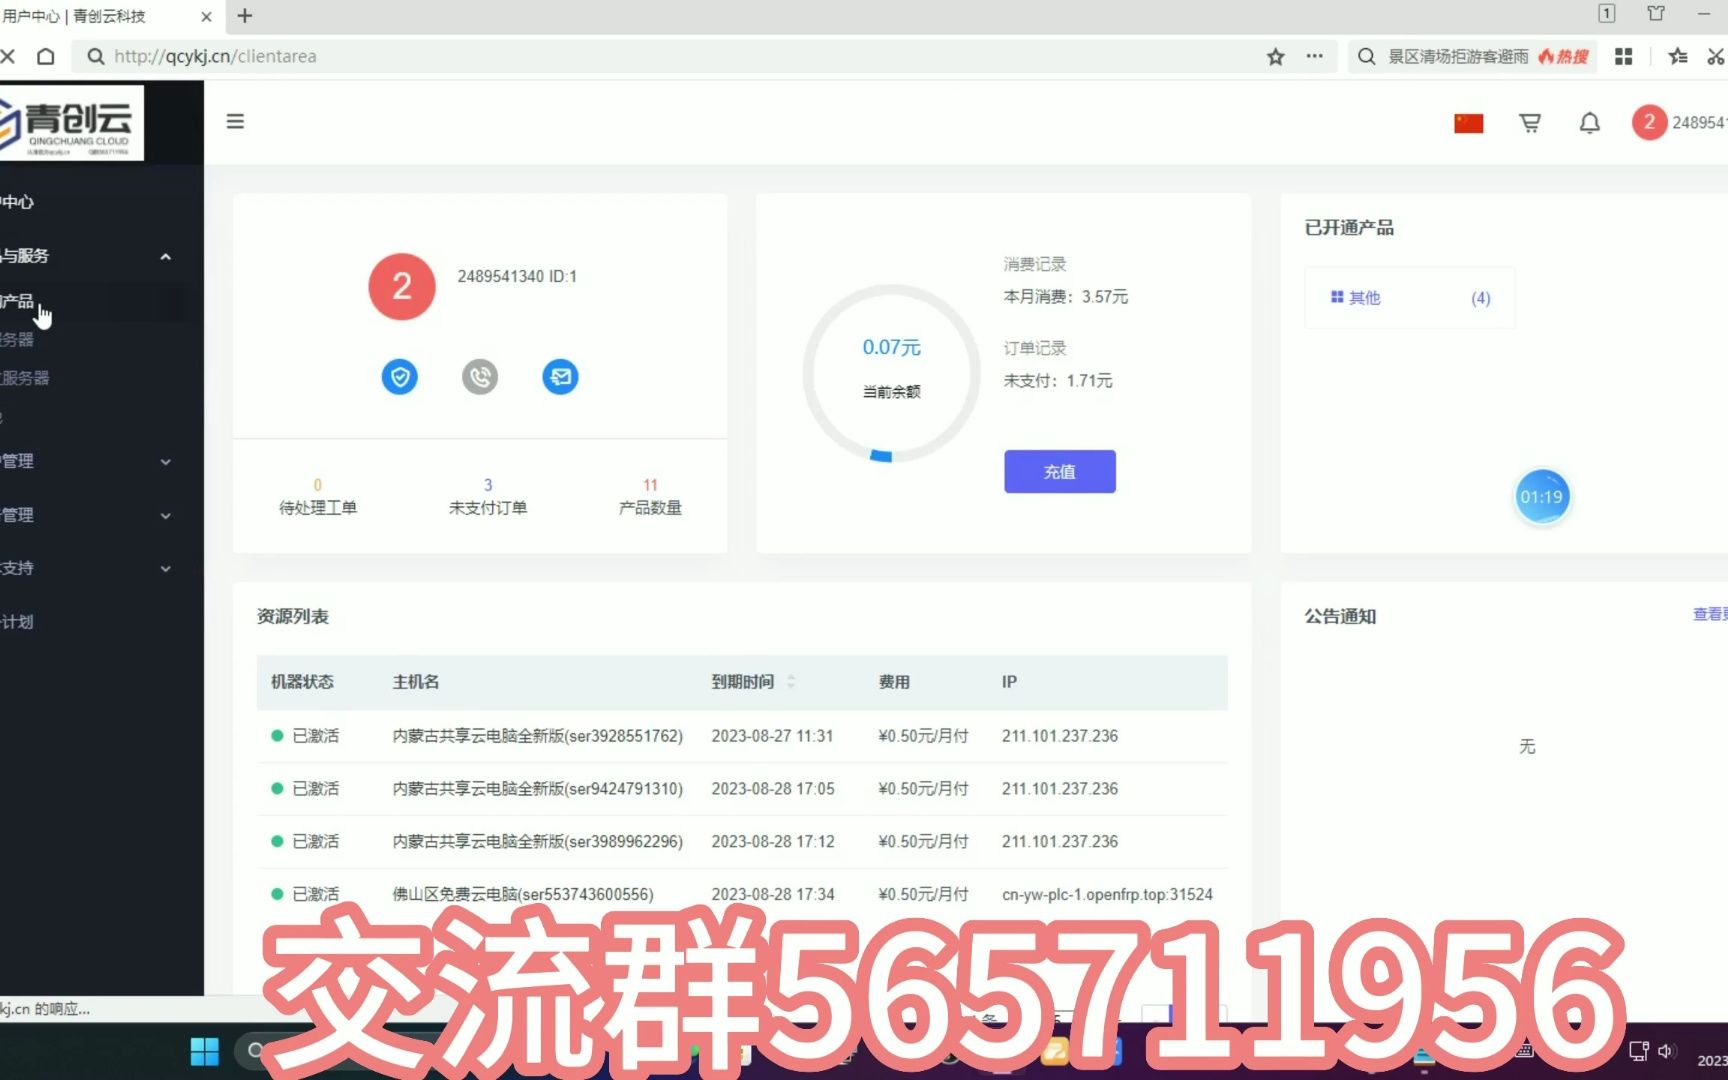Collapse the products and services menu
The width and height of the screenshot is (1728, 1080).
pyautogui.click(x=166, y=257)
